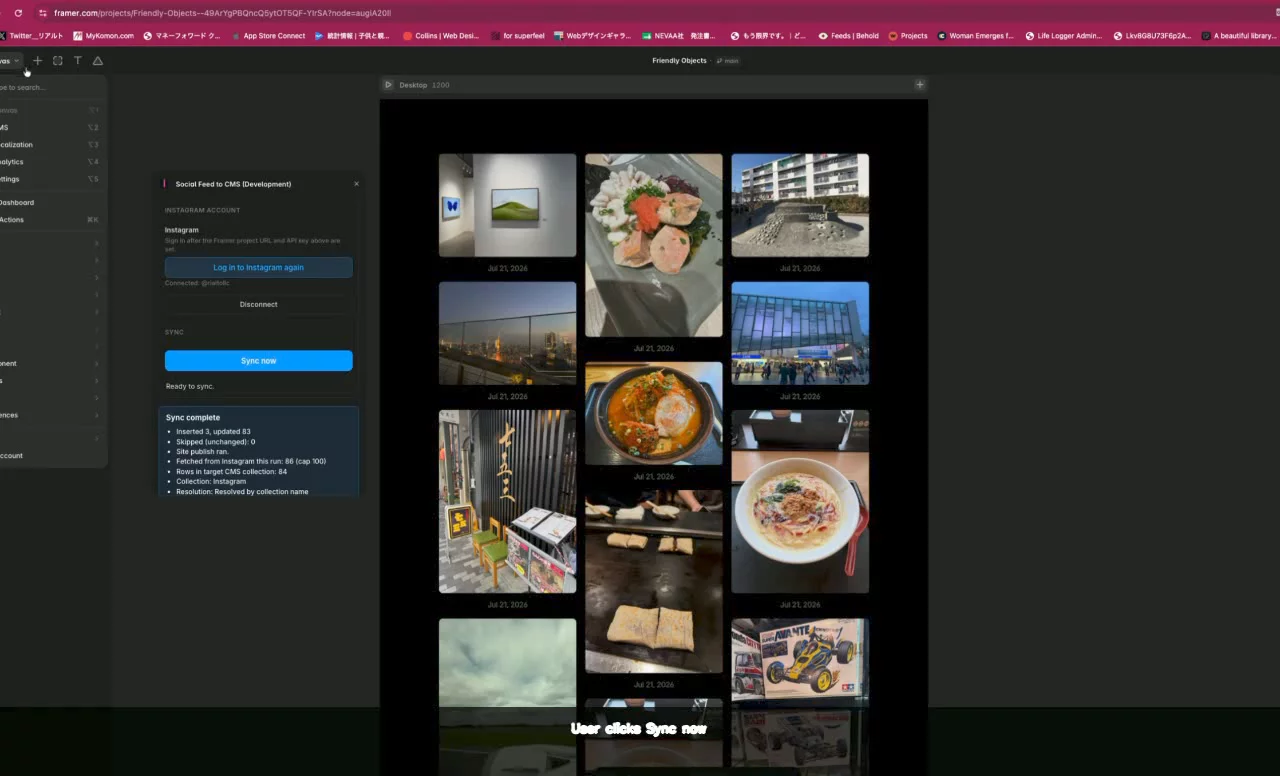Click the menu search field

50,88
